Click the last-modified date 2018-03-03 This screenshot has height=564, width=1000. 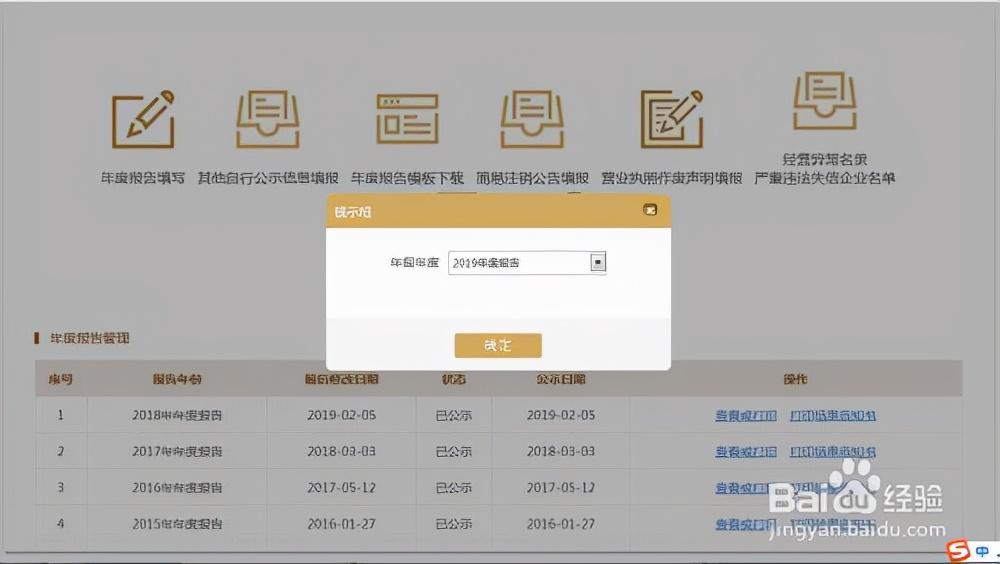pos(341,452)
